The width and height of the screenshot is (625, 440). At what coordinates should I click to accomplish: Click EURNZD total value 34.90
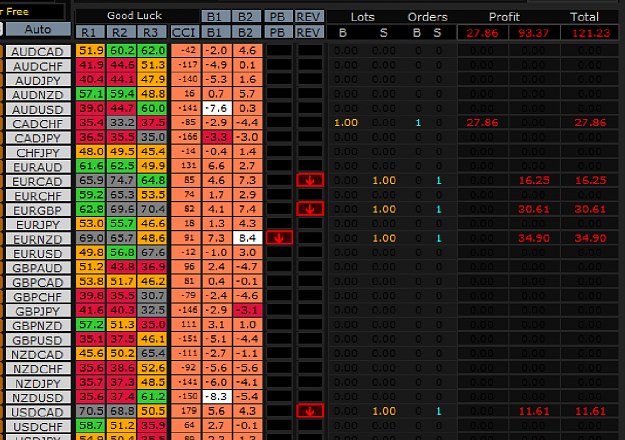591,238
